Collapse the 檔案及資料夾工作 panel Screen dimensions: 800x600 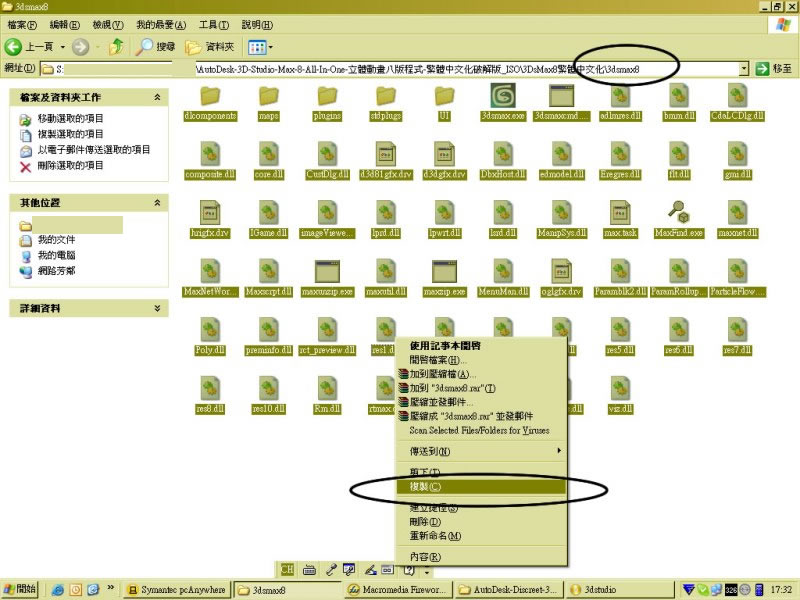tap(157, 97)
